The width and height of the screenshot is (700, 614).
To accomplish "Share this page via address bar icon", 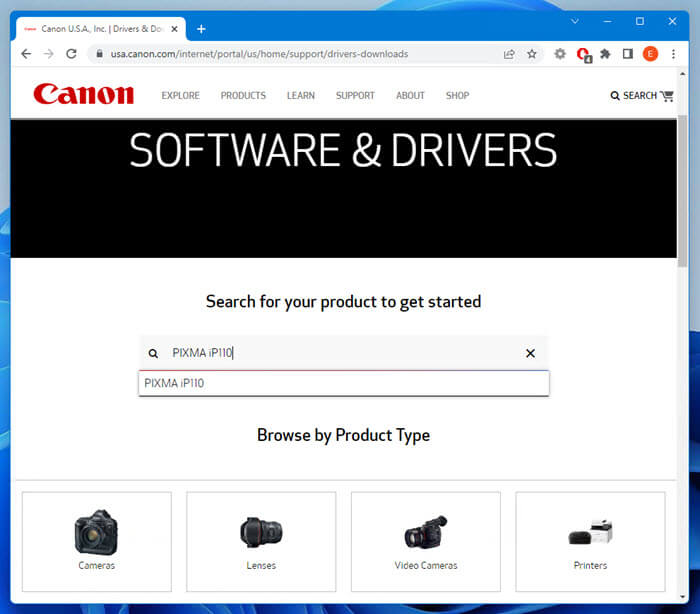I will [x=509, y=54].
